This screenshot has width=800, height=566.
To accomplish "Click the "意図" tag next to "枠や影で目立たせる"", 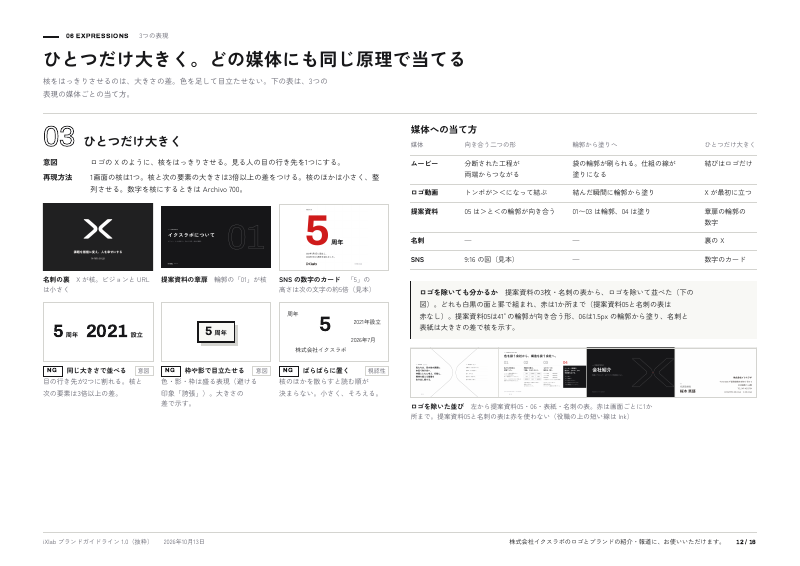I will 262,371.
